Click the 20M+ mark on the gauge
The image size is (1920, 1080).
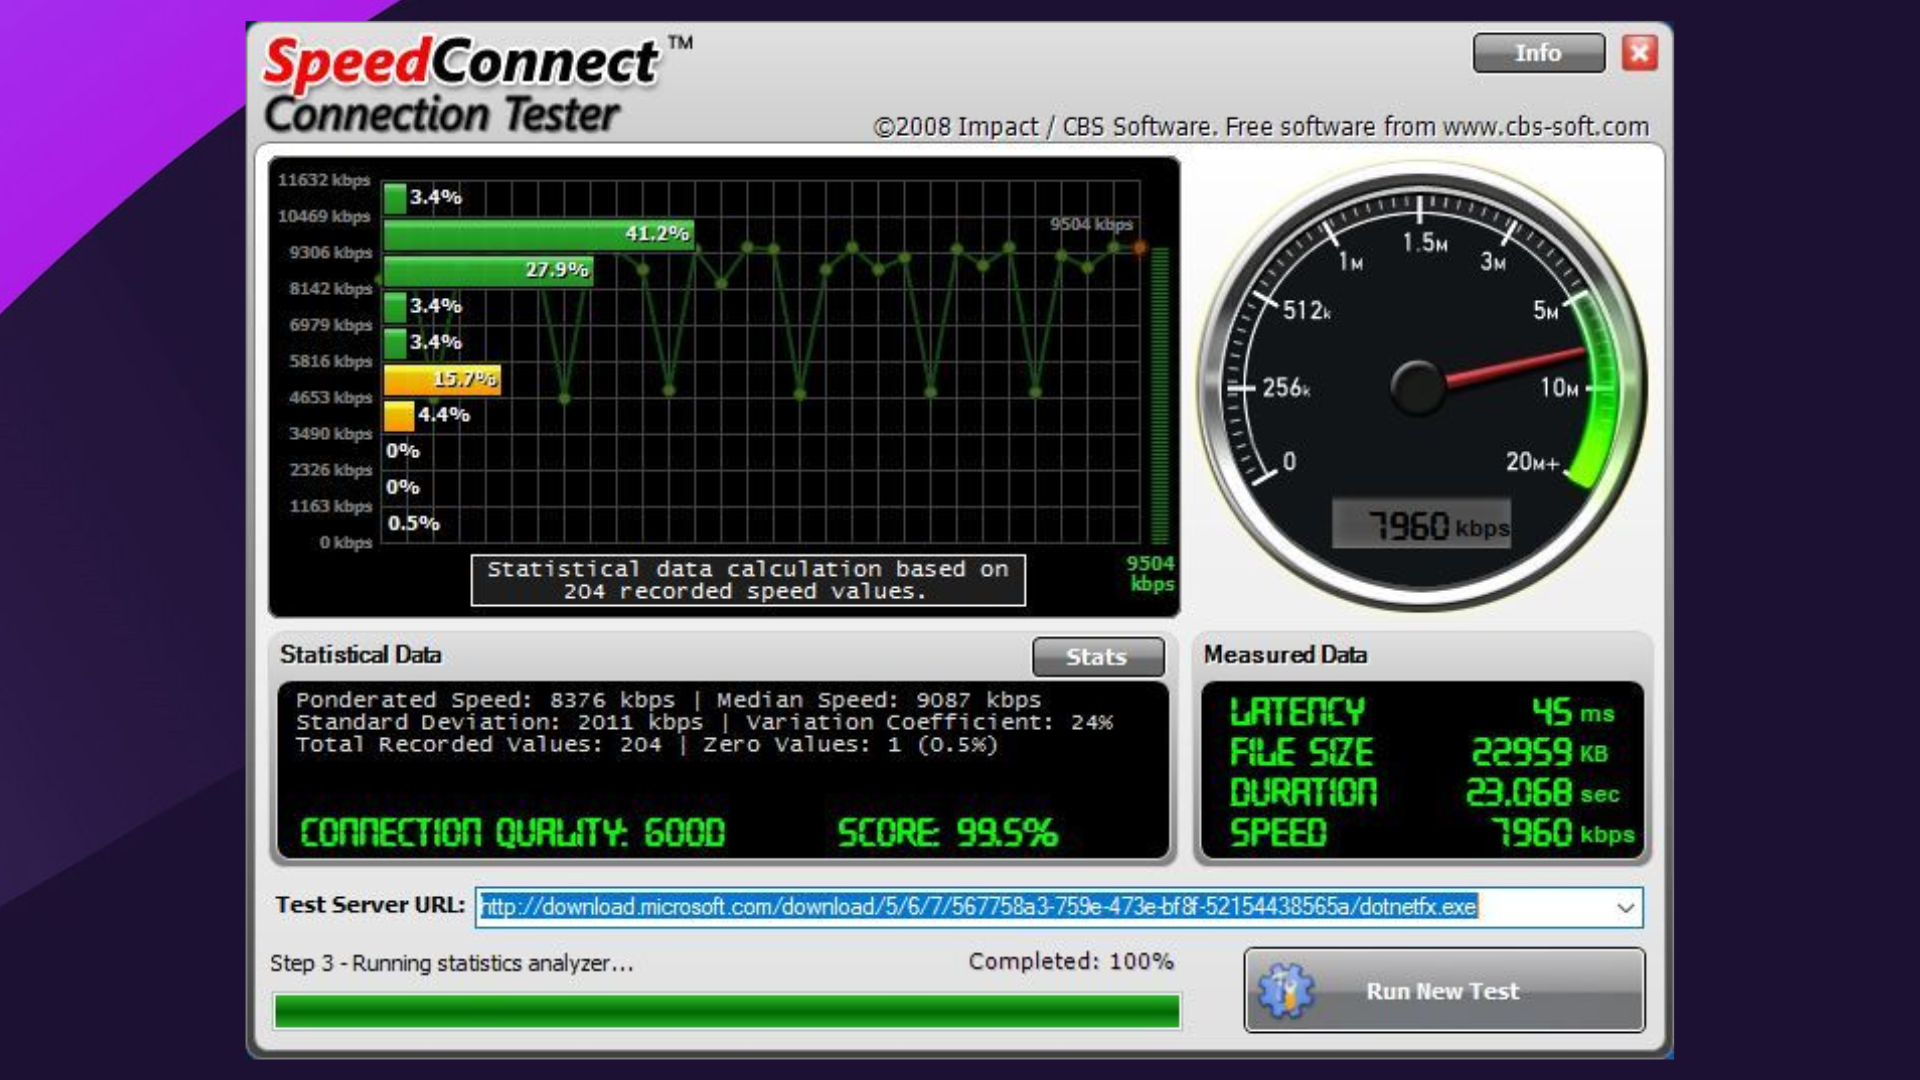point(1532,462)
